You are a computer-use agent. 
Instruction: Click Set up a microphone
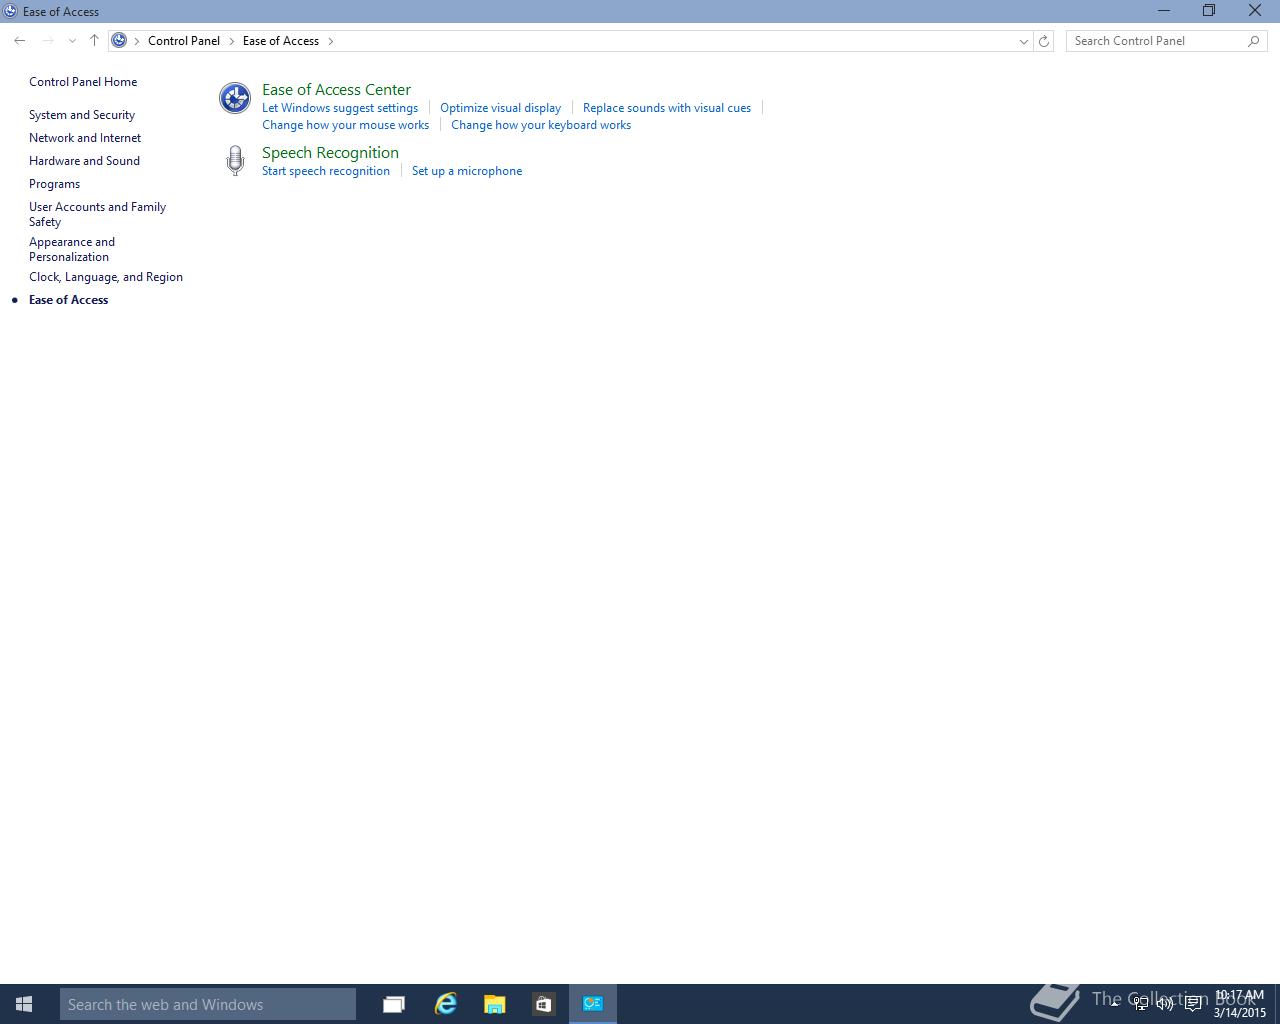[467, 171]
